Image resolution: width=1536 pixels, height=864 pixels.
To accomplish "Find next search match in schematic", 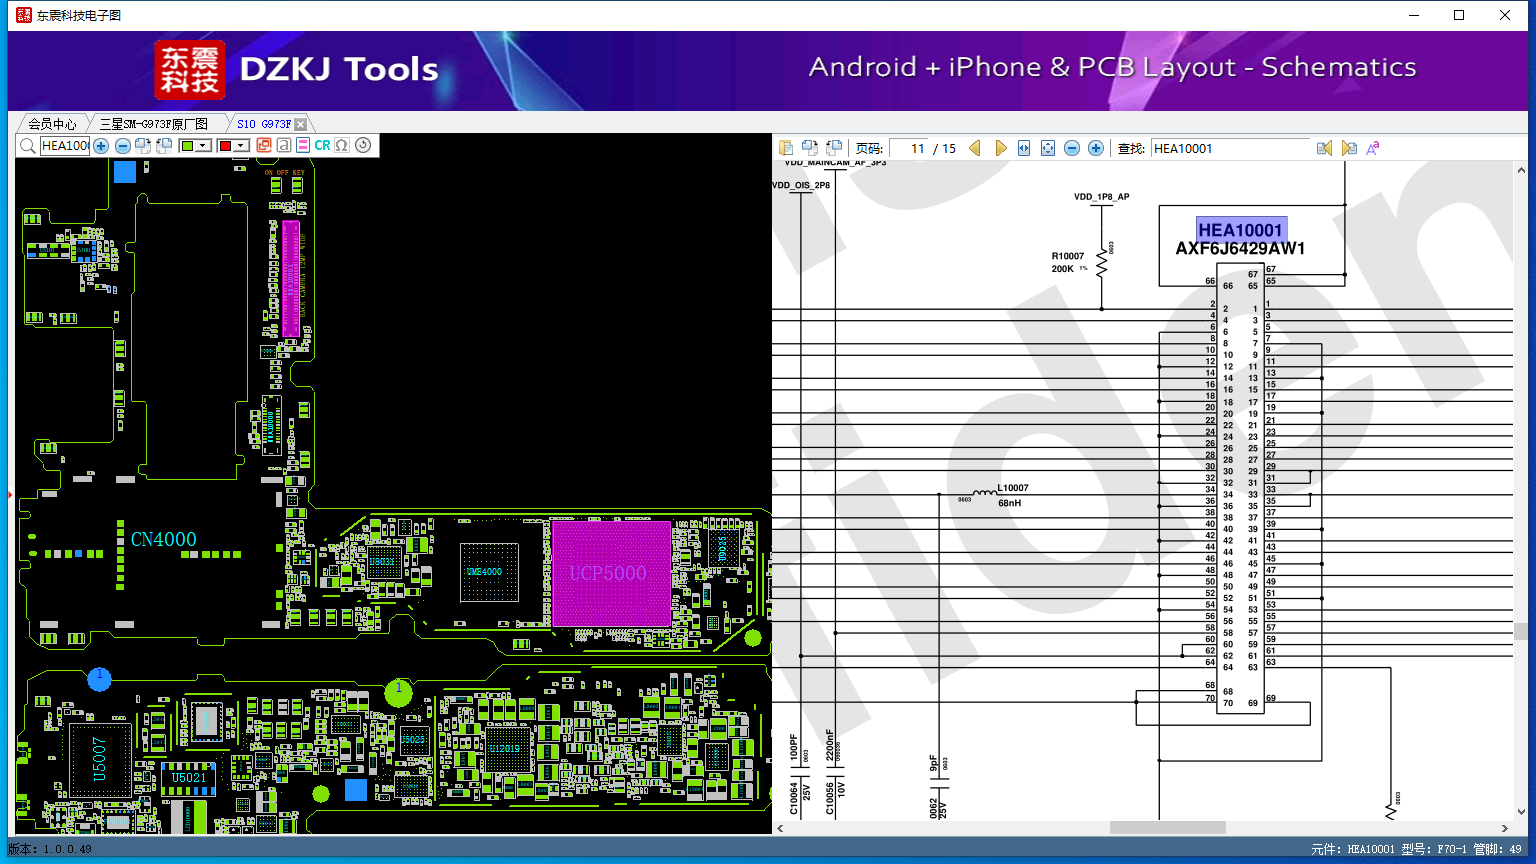I will (x=1349, y=148).
